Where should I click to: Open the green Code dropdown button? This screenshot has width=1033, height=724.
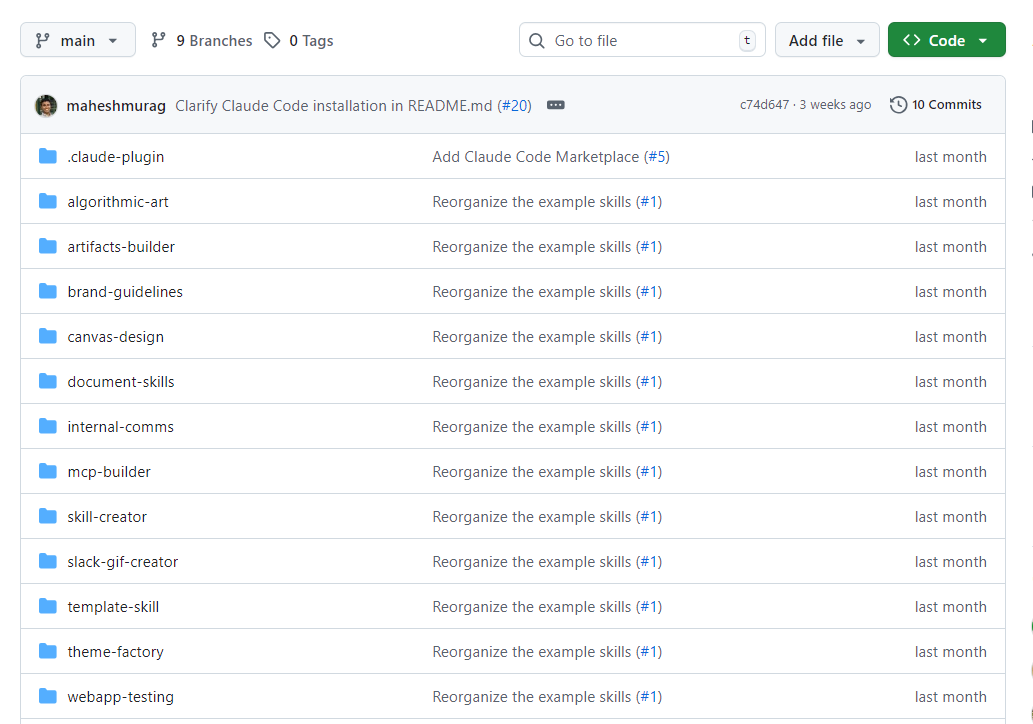946,40
